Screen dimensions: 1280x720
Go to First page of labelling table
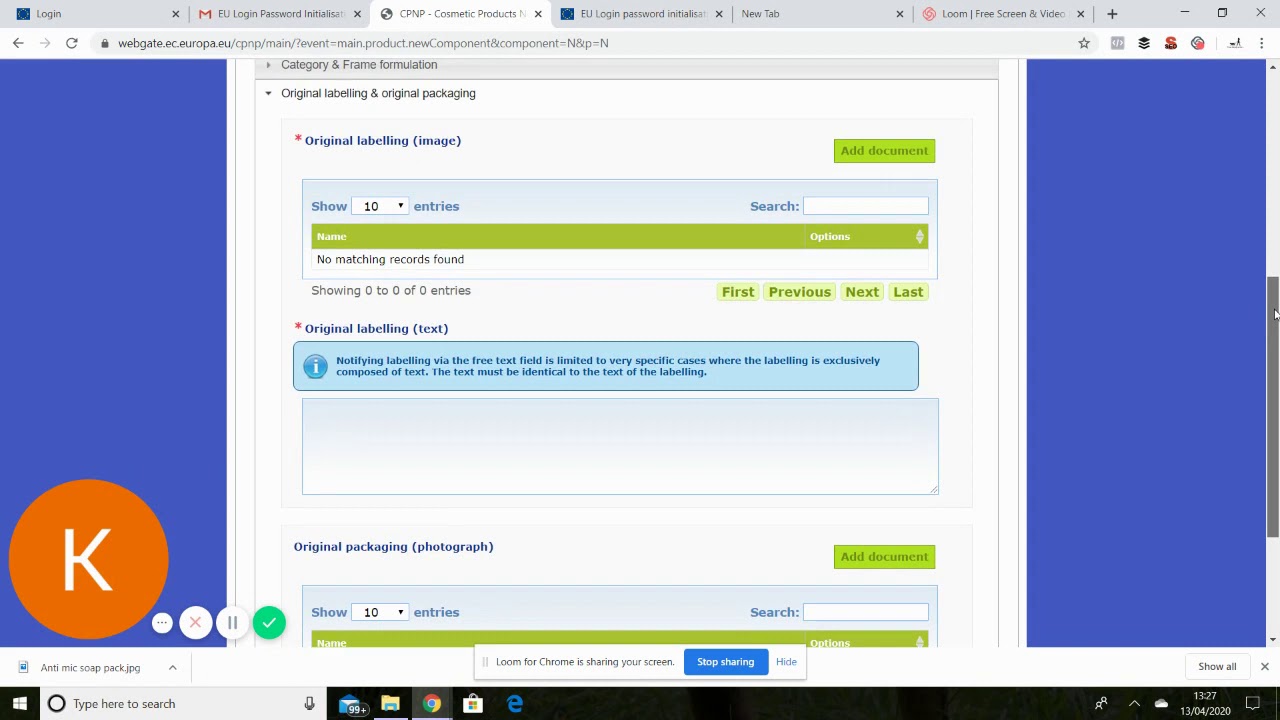pyautogui.click(x=738, y=292)
